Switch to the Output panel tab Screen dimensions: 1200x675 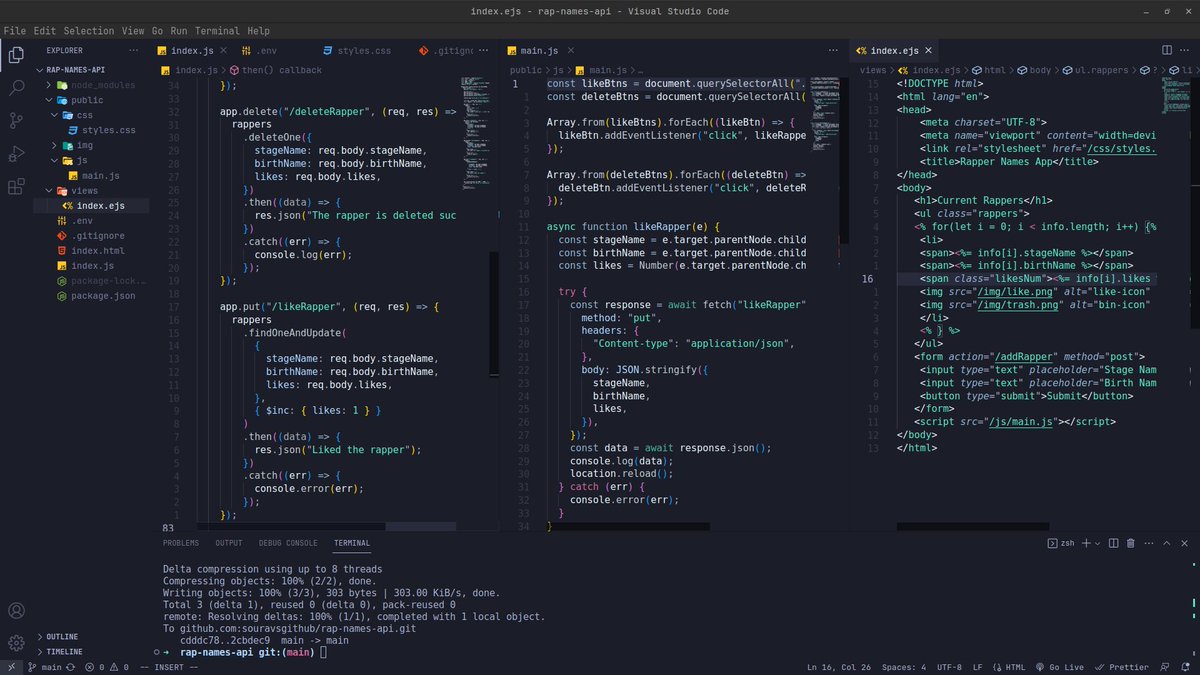(229, 543)
